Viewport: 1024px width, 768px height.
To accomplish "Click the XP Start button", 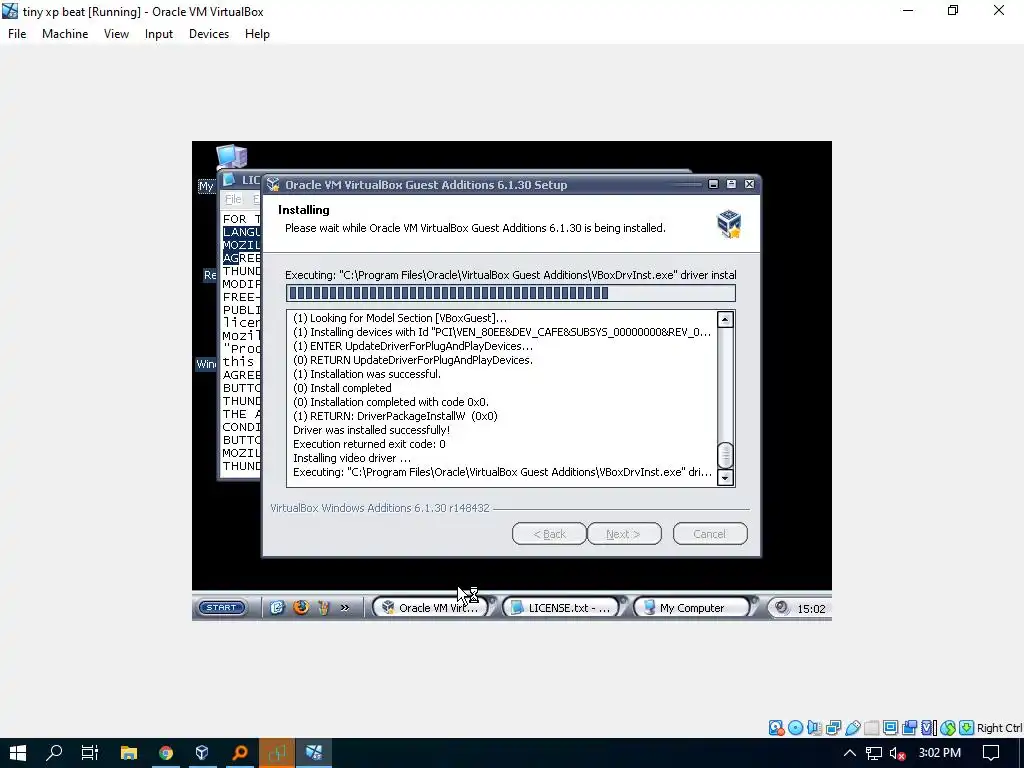I will point(221,607).
